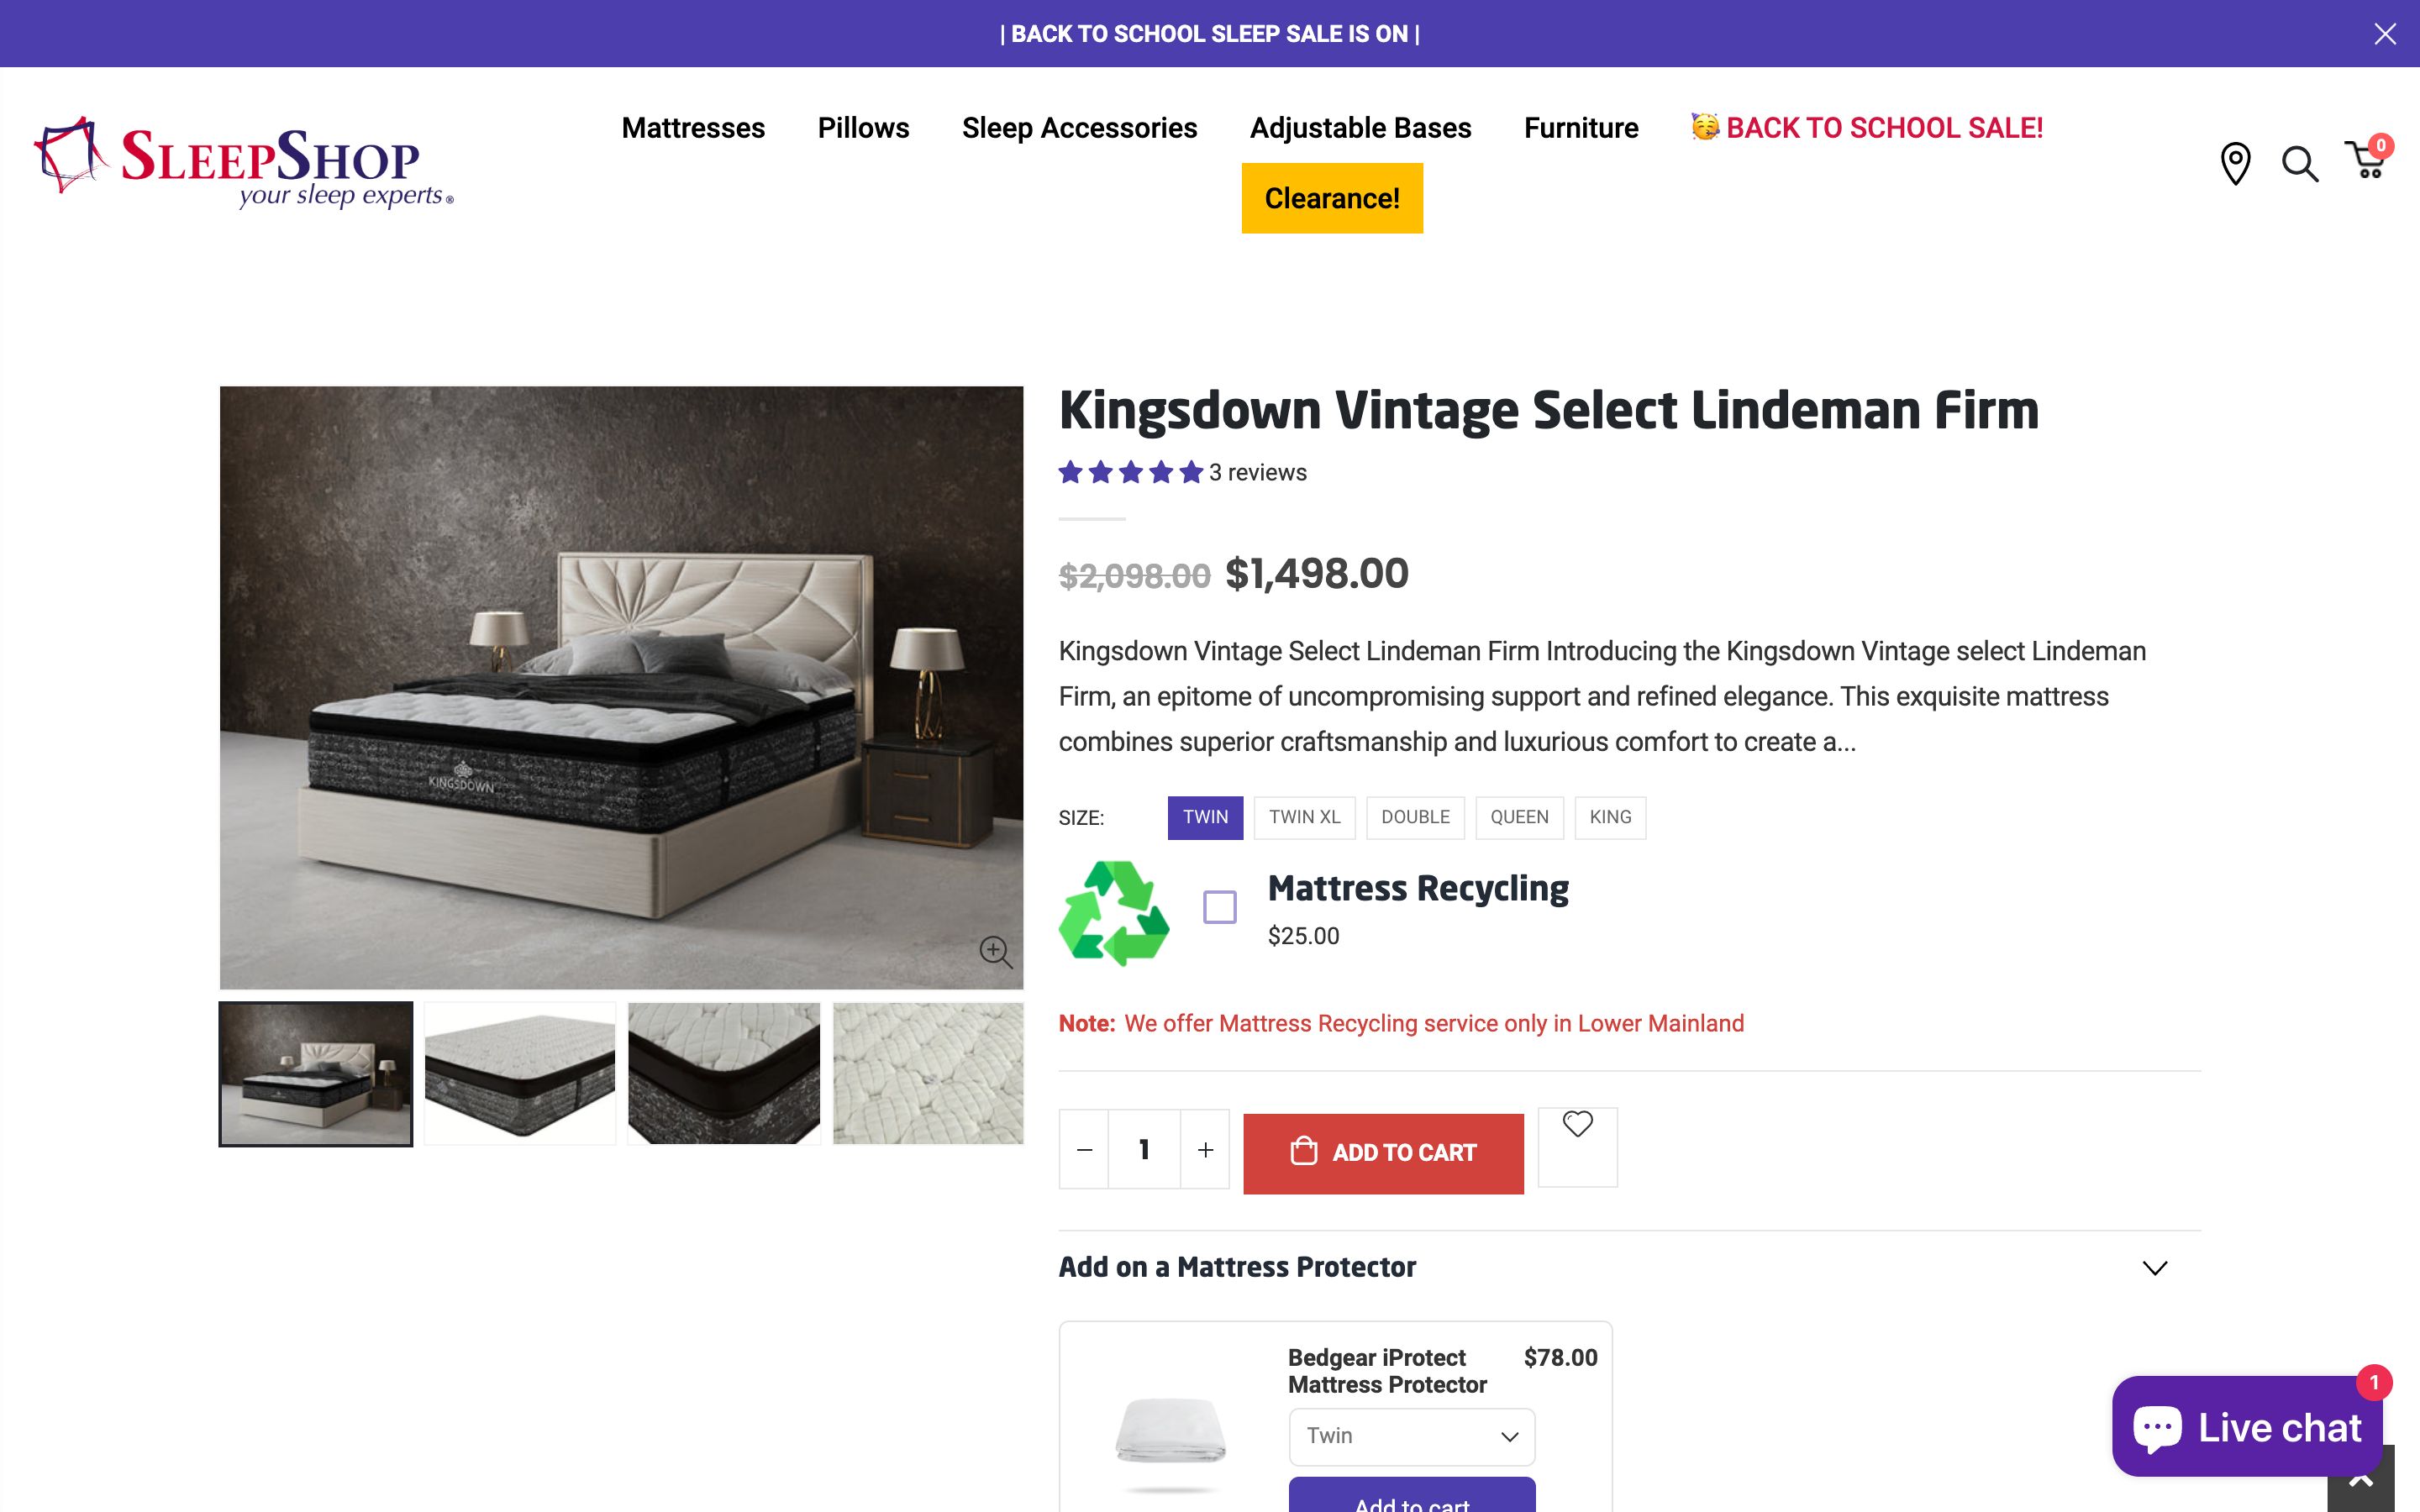Viewport: 2420px width, 1512px height.
Task: Select the KING size option
Action: pos(1610,817)
